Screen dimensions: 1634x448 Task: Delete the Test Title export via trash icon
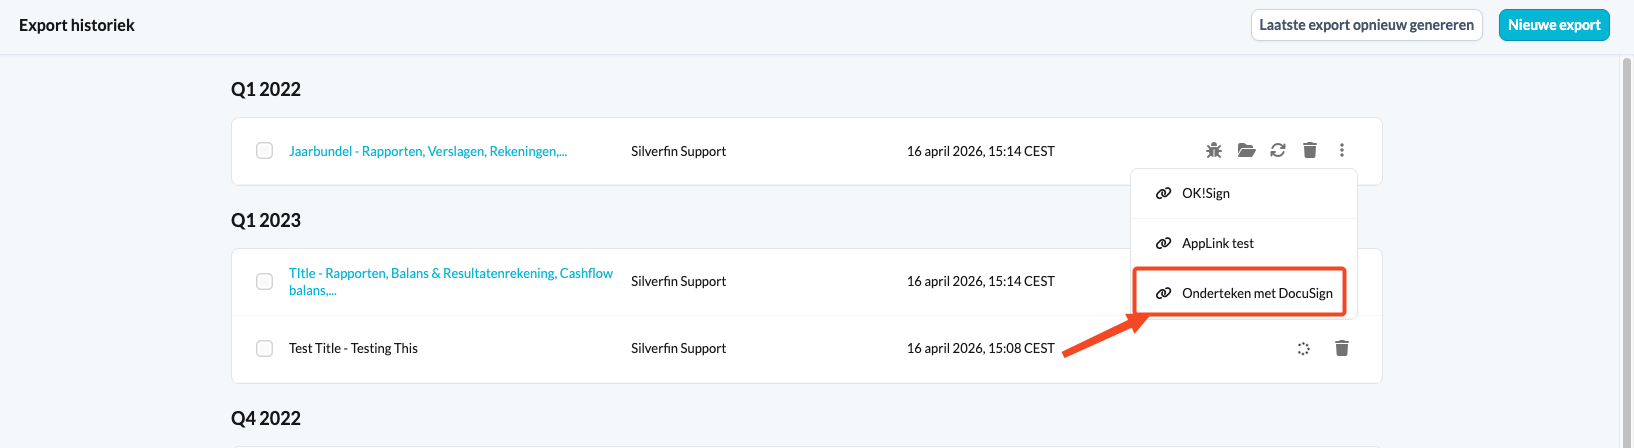point(1342,348)
